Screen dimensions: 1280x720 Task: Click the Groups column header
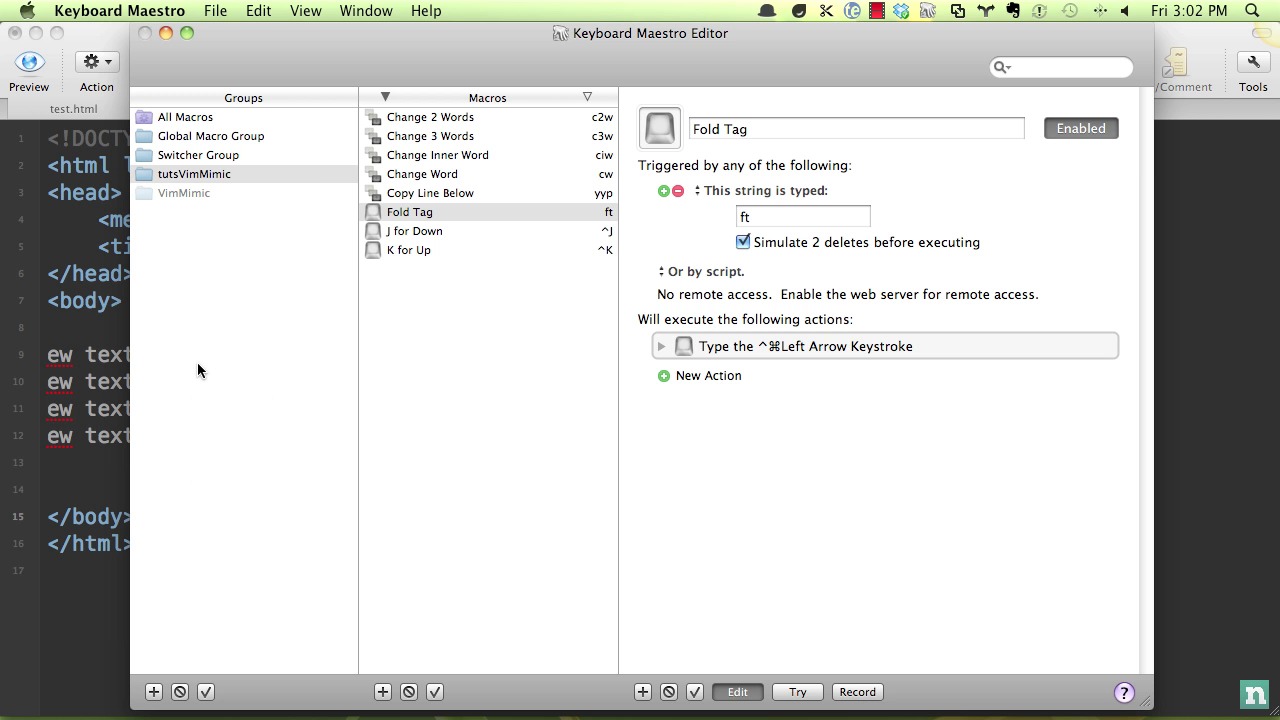tap(244, 98)
